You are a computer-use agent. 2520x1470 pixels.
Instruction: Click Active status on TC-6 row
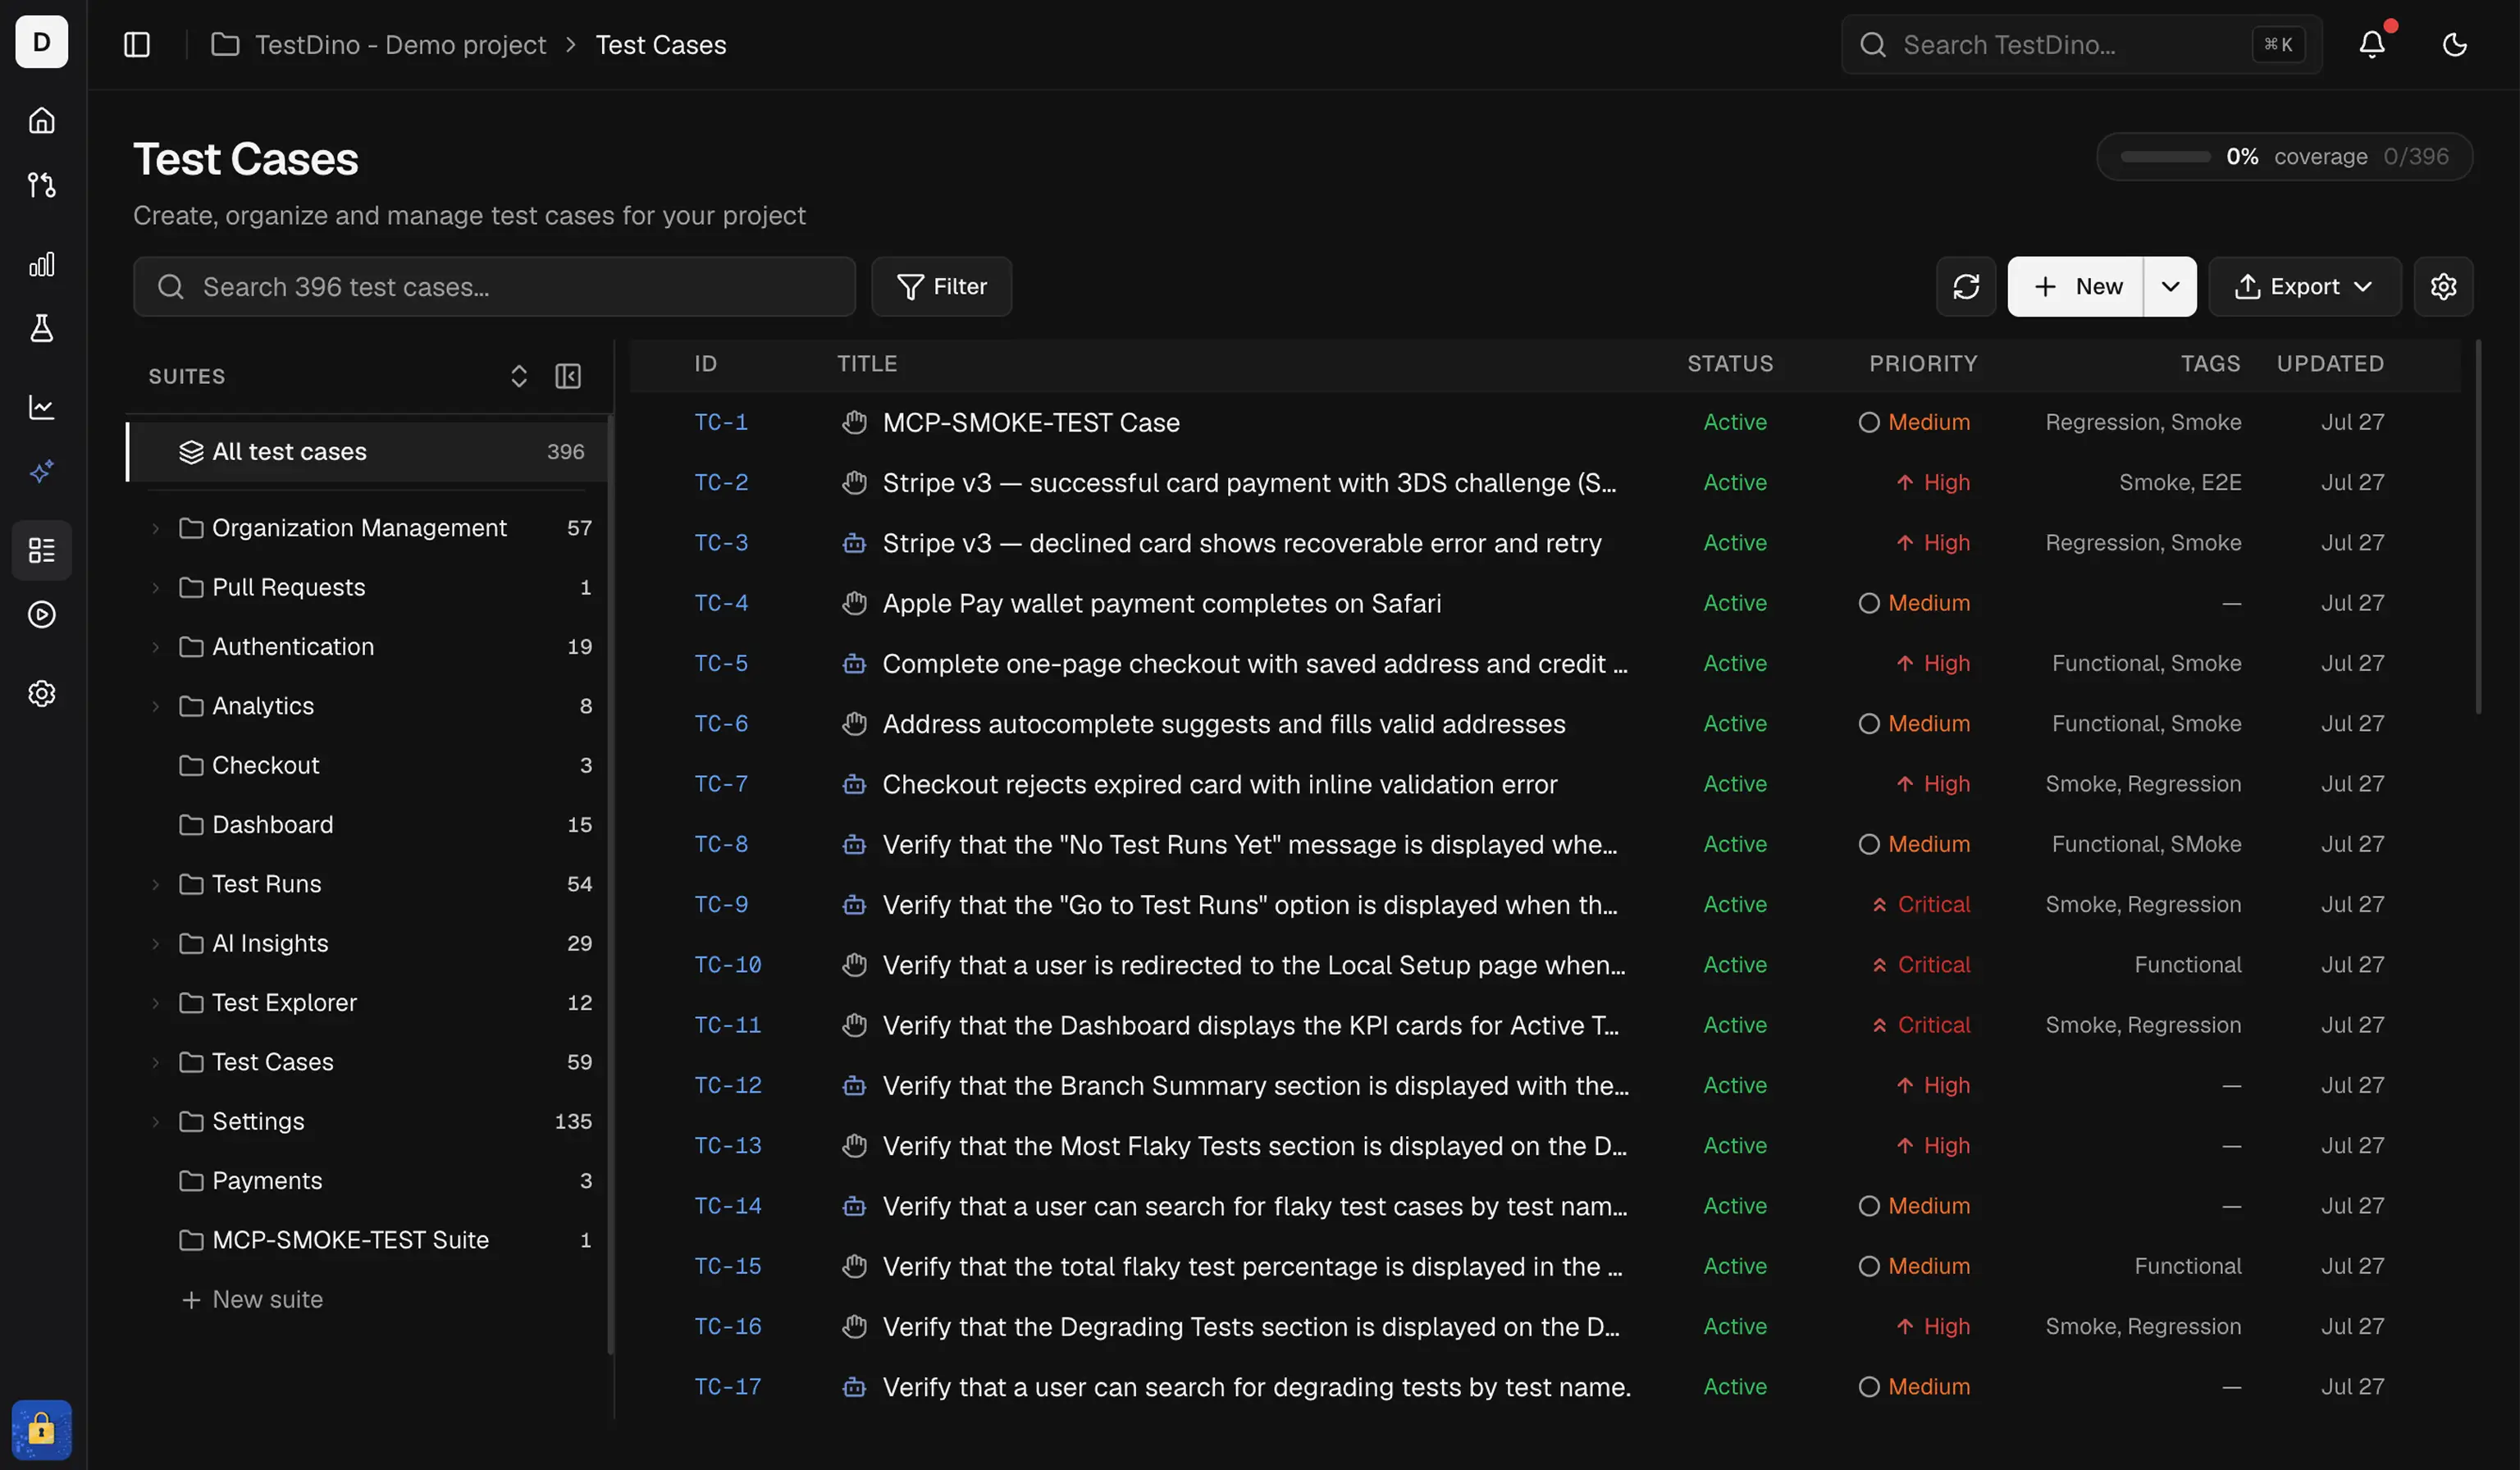point(1735,724)
